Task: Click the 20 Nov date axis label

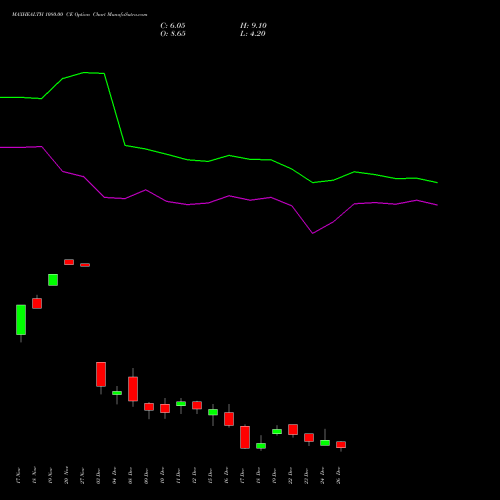Action: [67, 475]
